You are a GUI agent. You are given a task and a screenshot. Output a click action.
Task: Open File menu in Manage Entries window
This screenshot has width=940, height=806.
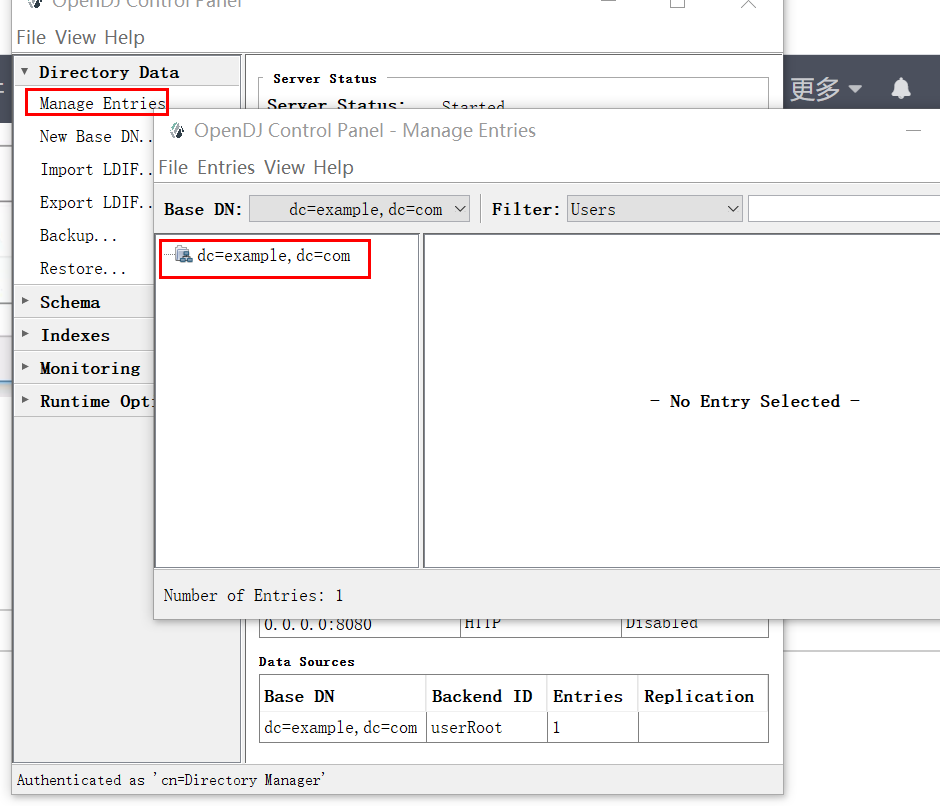173,167
